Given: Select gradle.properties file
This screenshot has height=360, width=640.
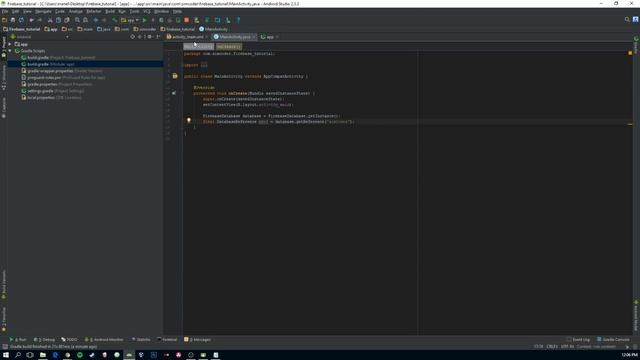Looking at the screenshot, I should (x=57, y=84).
